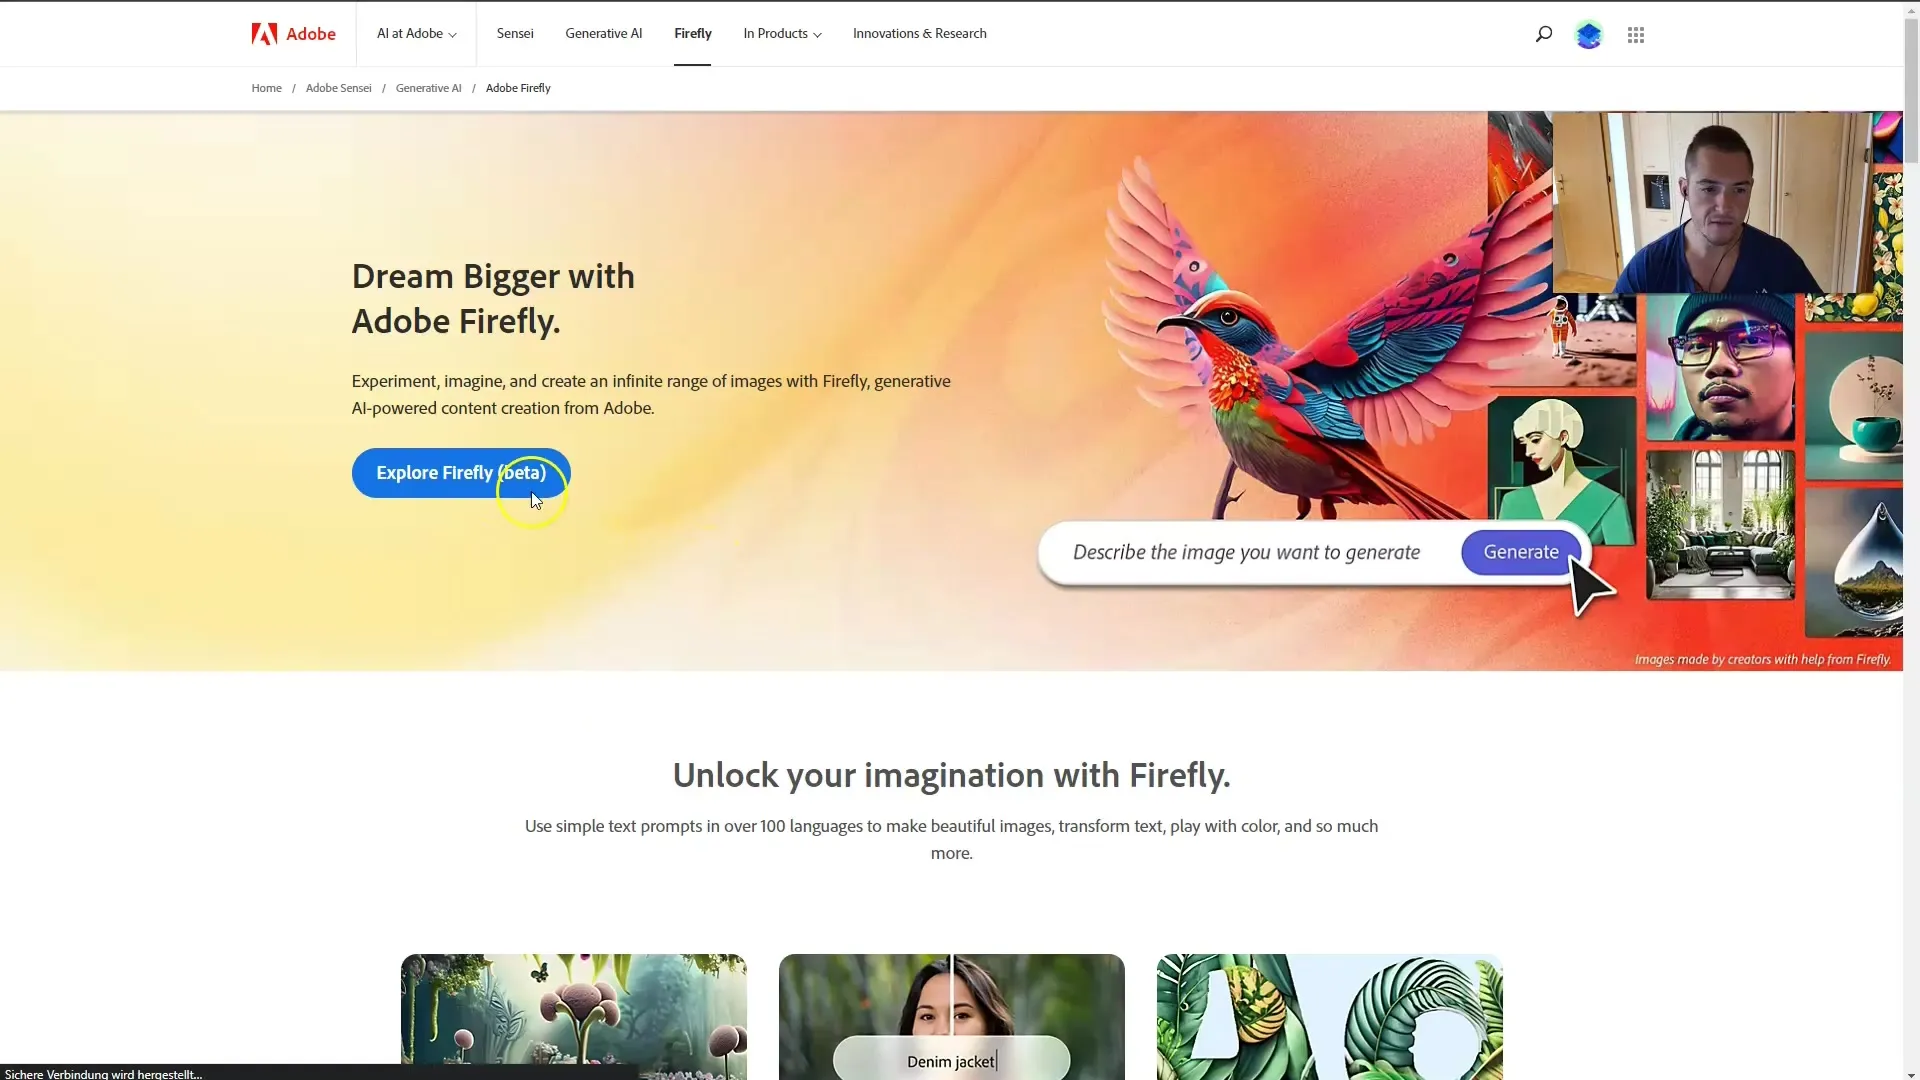Click the Home breadcrumb link
This screenshot has width=1920, height=1080.
click(x=266, y=87)
